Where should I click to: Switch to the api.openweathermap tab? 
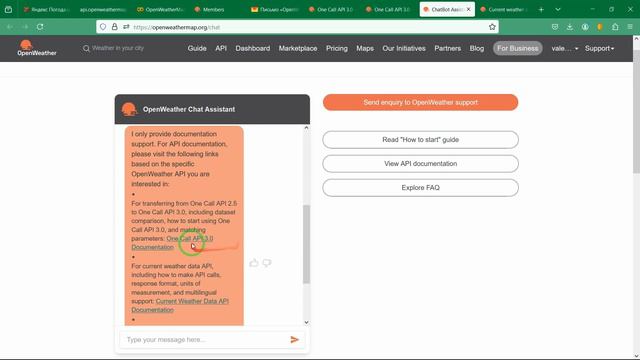pos(103,9)
